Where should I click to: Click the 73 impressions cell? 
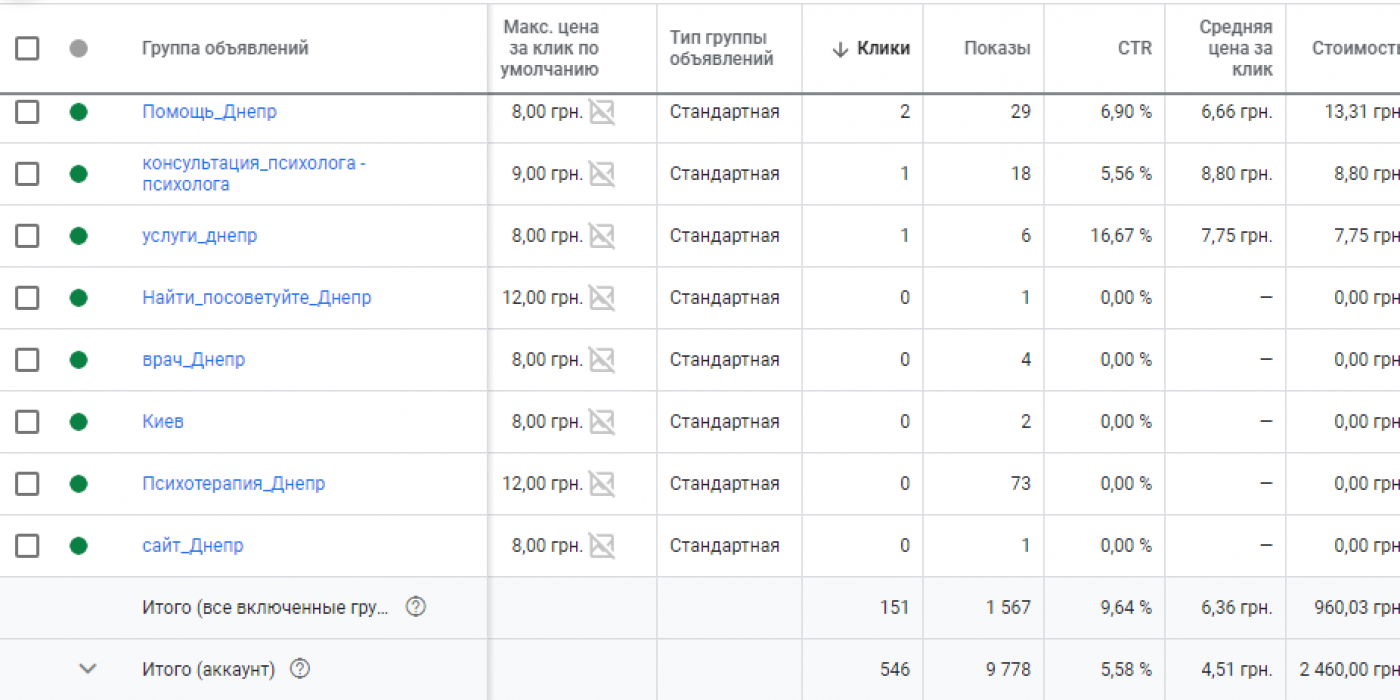tap(1020, 484)
